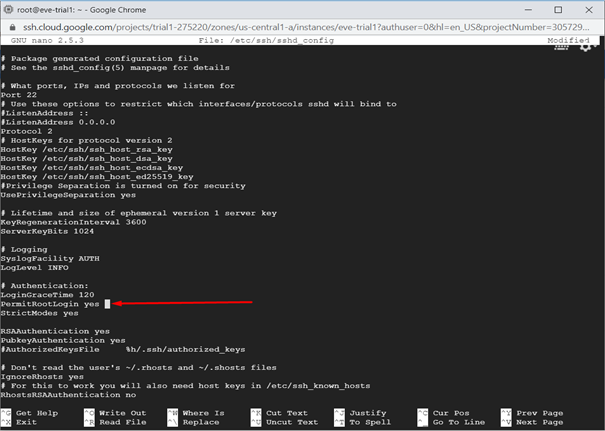Click the ssh_host_rsa_key HostKey line

pyautogui.click(x=86, y=149)
